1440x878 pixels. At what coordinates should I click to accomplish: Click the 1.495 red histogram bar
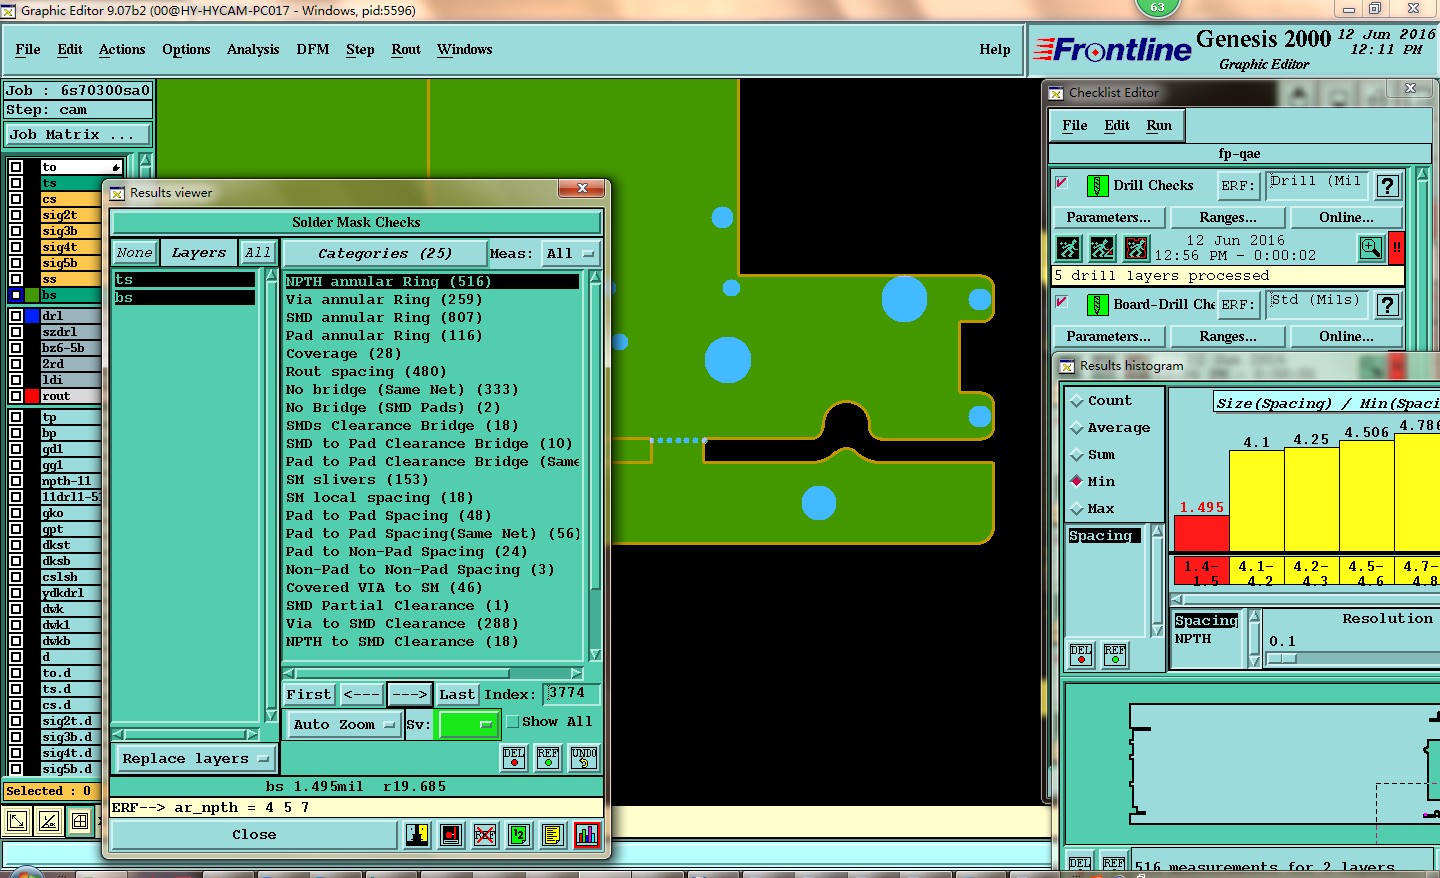click(1201, 534)
